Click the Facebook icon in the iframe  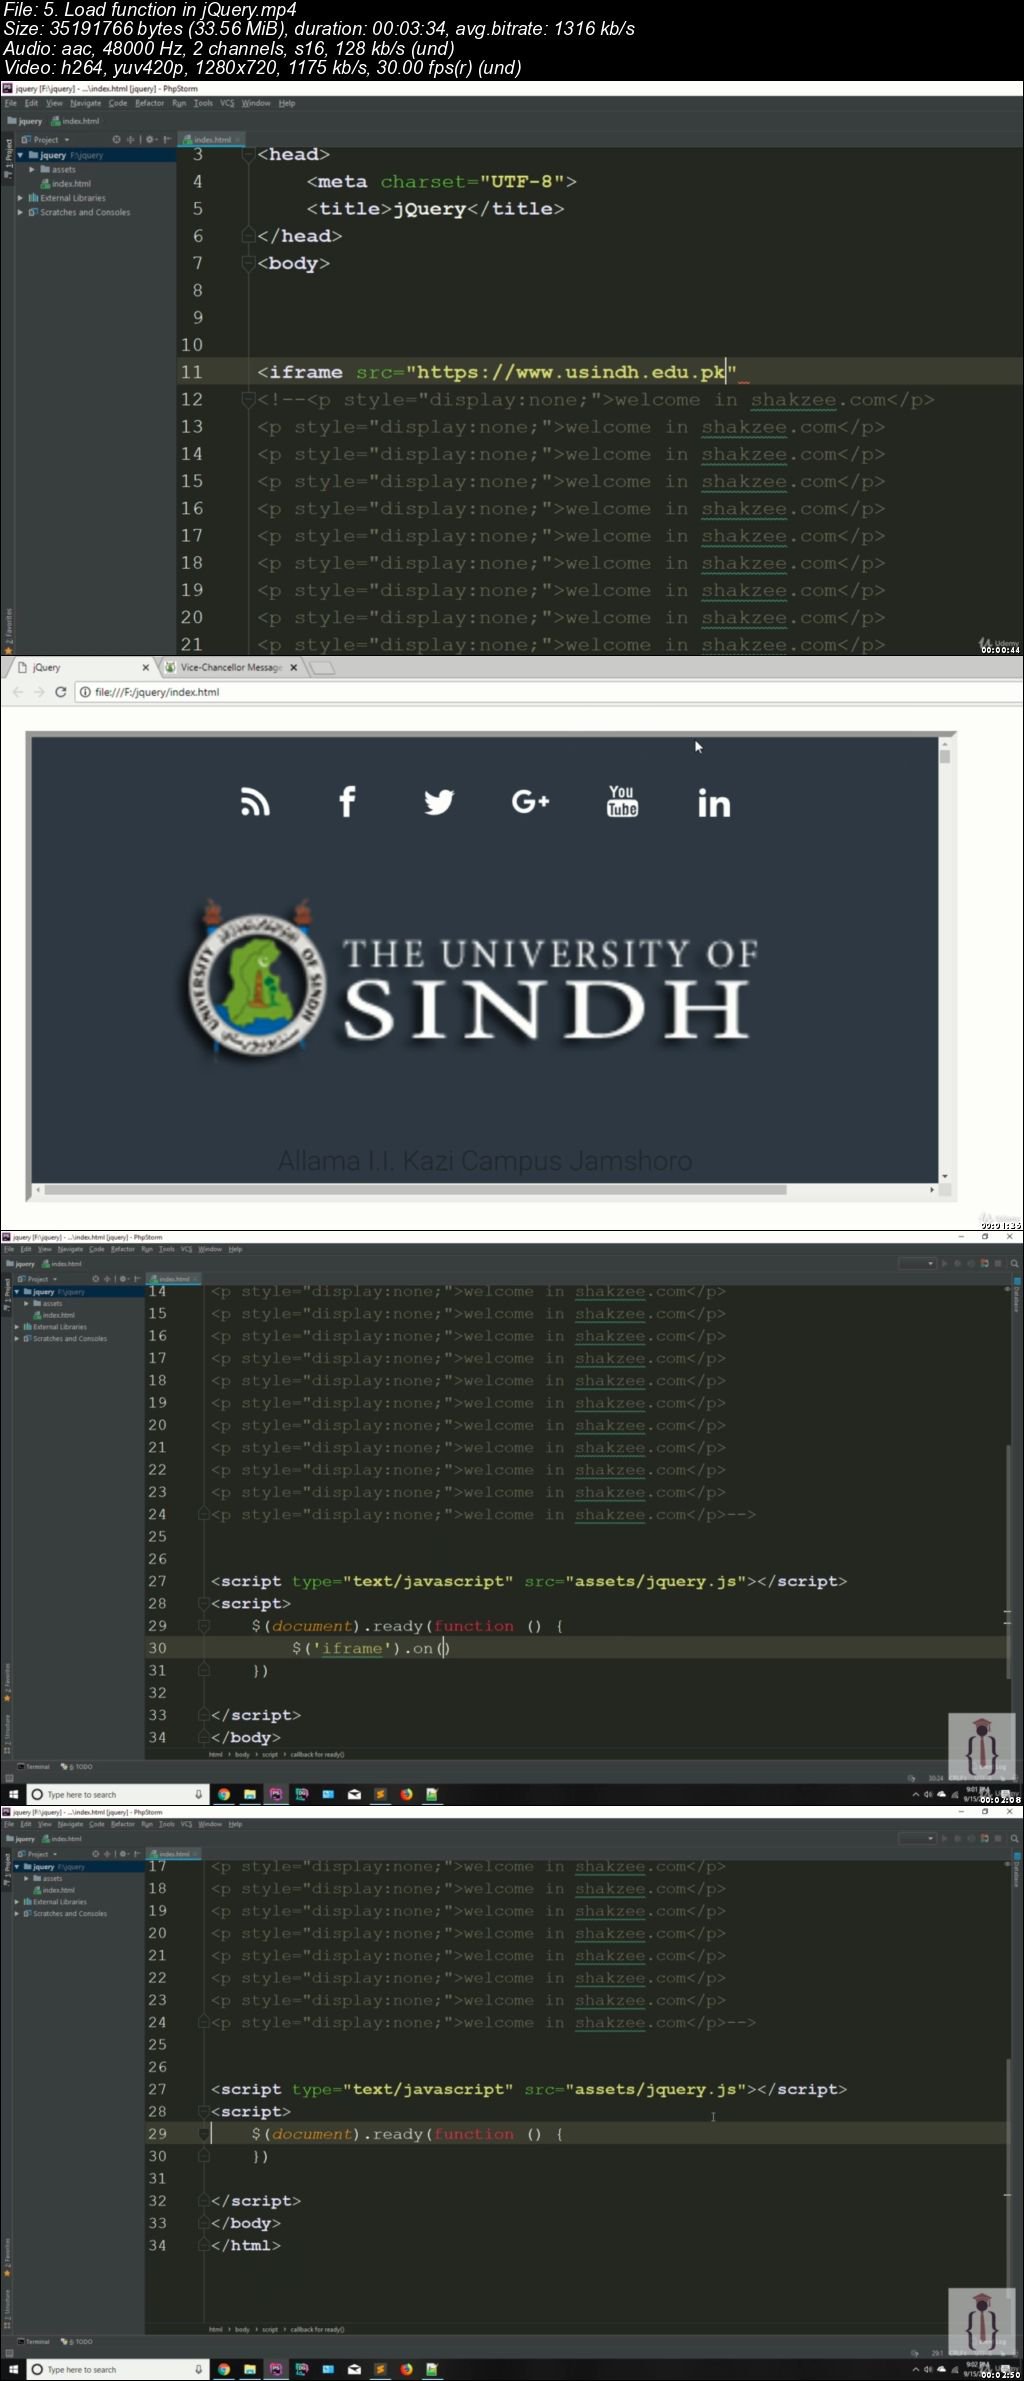347,802
